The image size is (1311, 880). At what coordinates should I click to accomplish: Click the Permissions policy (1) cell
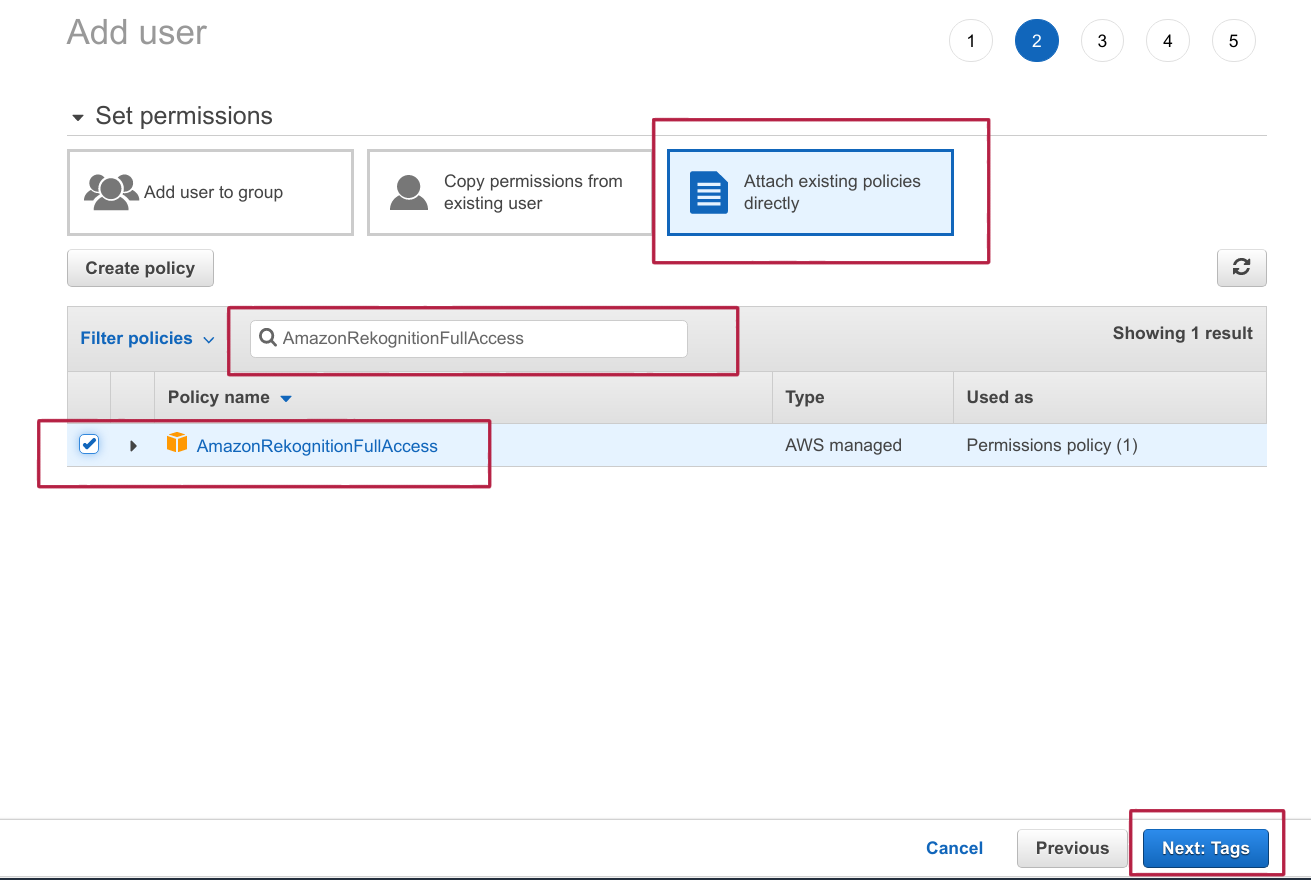coord(1052,445)
